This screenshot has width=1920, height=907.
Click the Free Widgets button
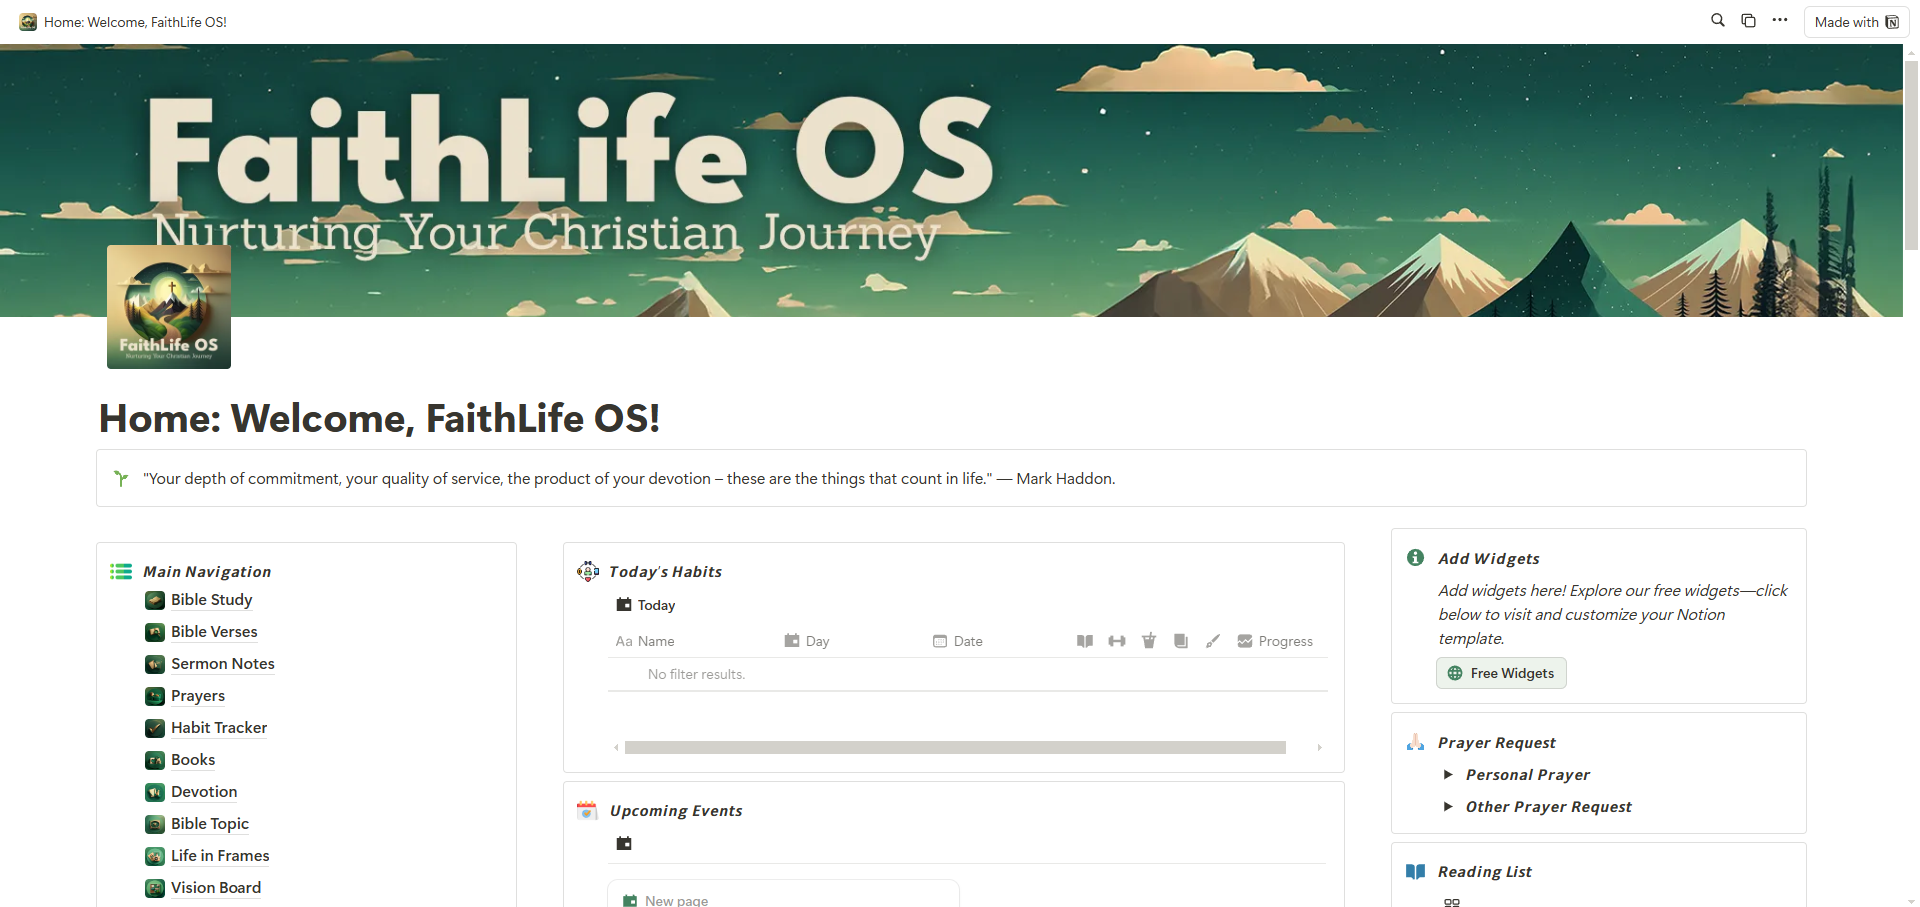click(1501, 673)
